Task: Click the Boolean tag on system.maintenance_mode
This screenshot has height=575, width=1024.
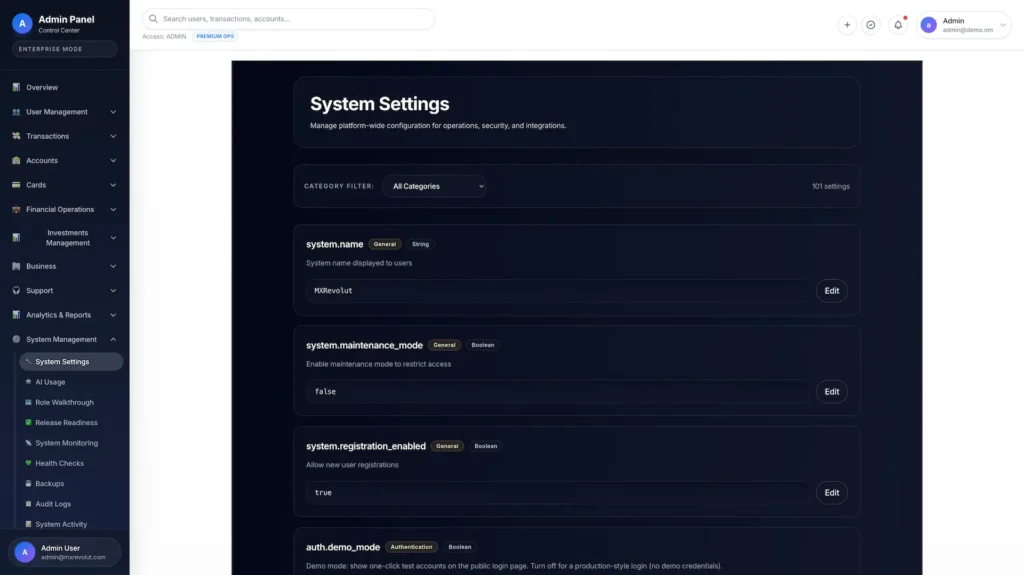Action: pyautogui.click(x=483, y=345)
